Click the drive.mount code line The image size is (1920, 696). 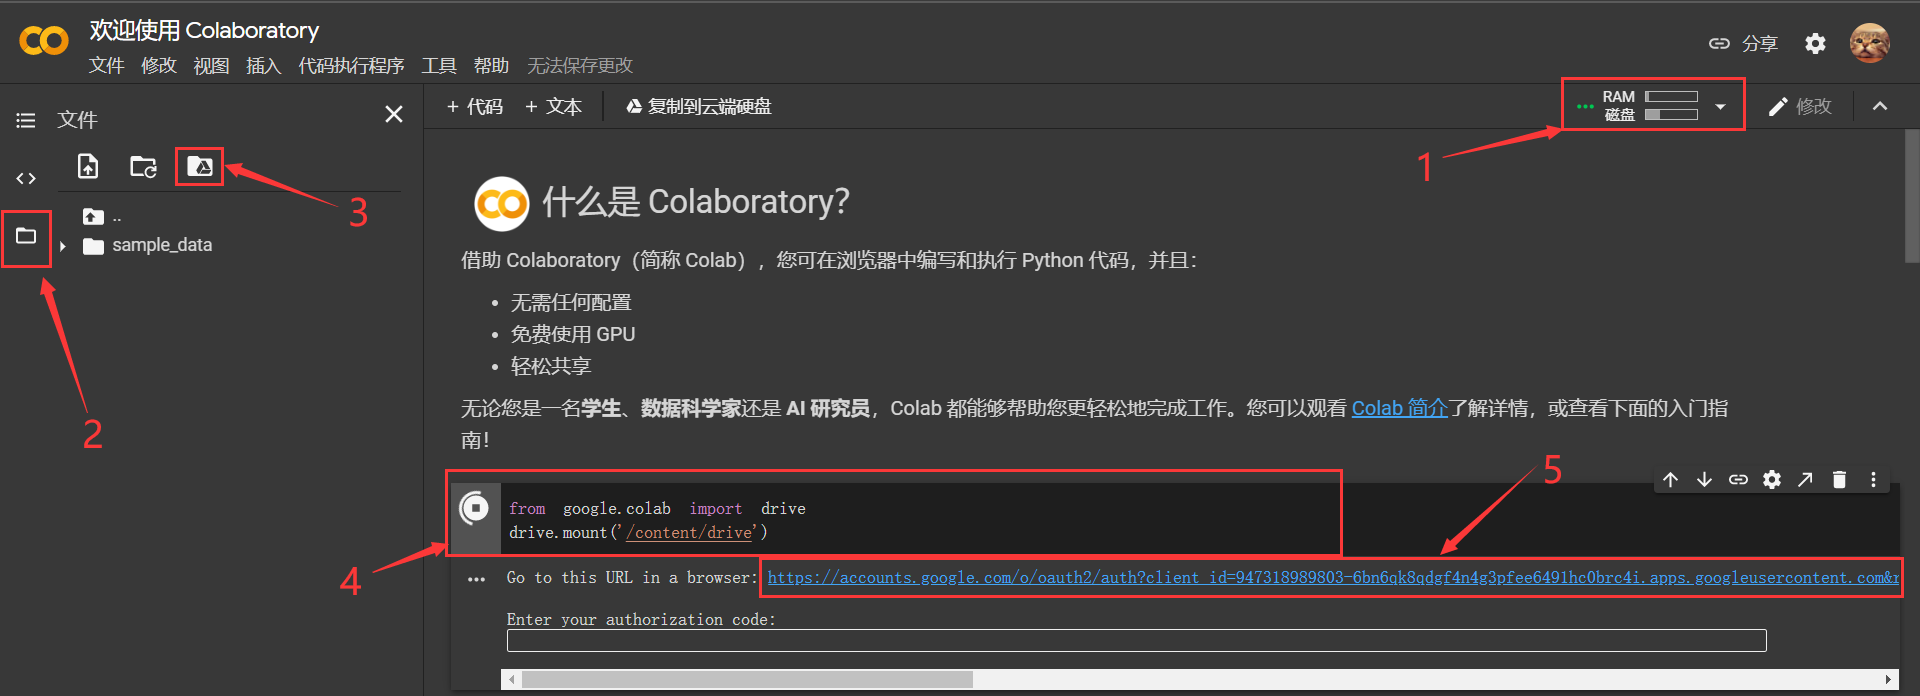click(x=638, y=533)
